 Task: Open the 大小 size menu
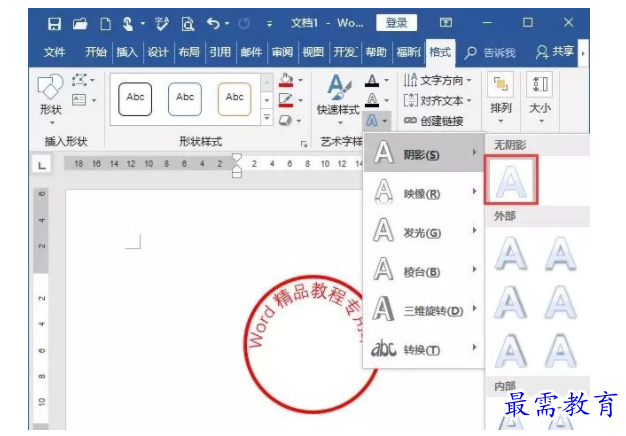click(540, 98)
